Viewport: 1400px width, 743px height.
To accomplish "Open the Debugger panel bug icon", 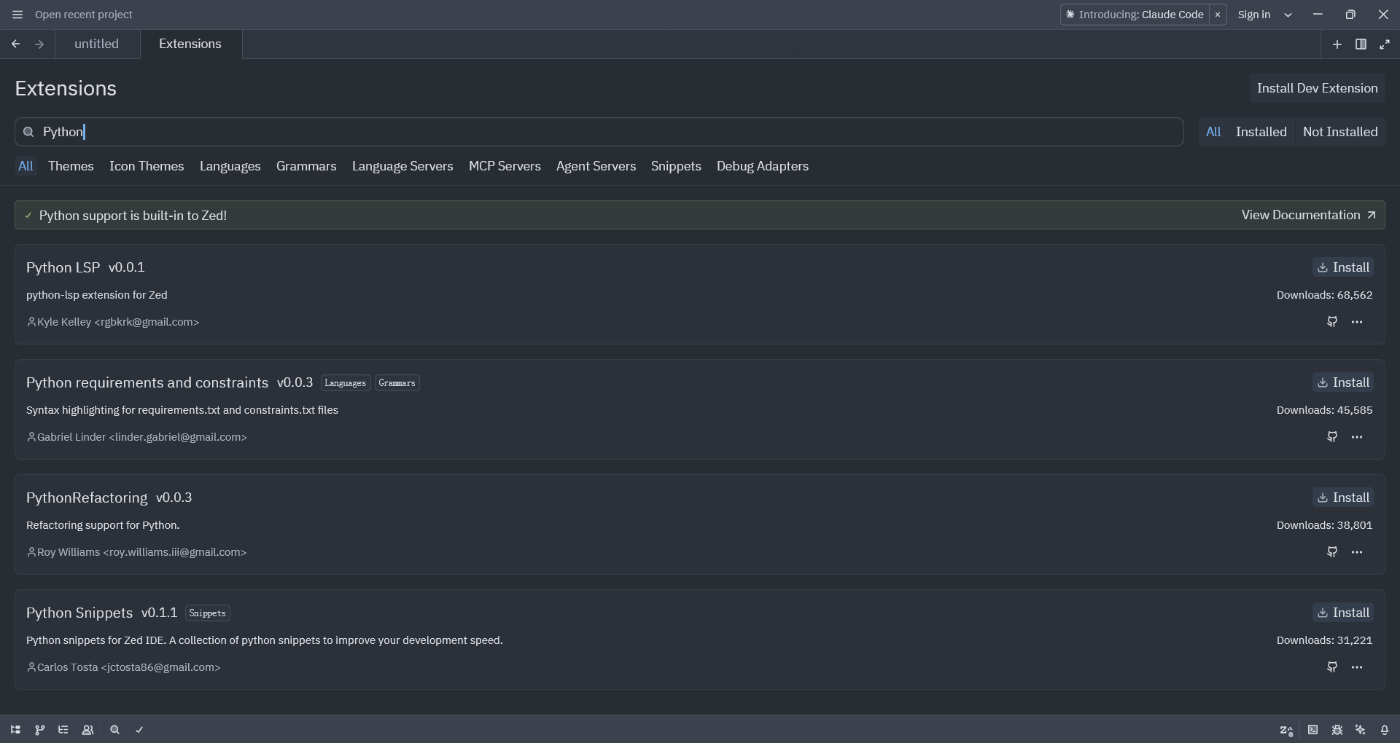I will (x=1337, y=730).
